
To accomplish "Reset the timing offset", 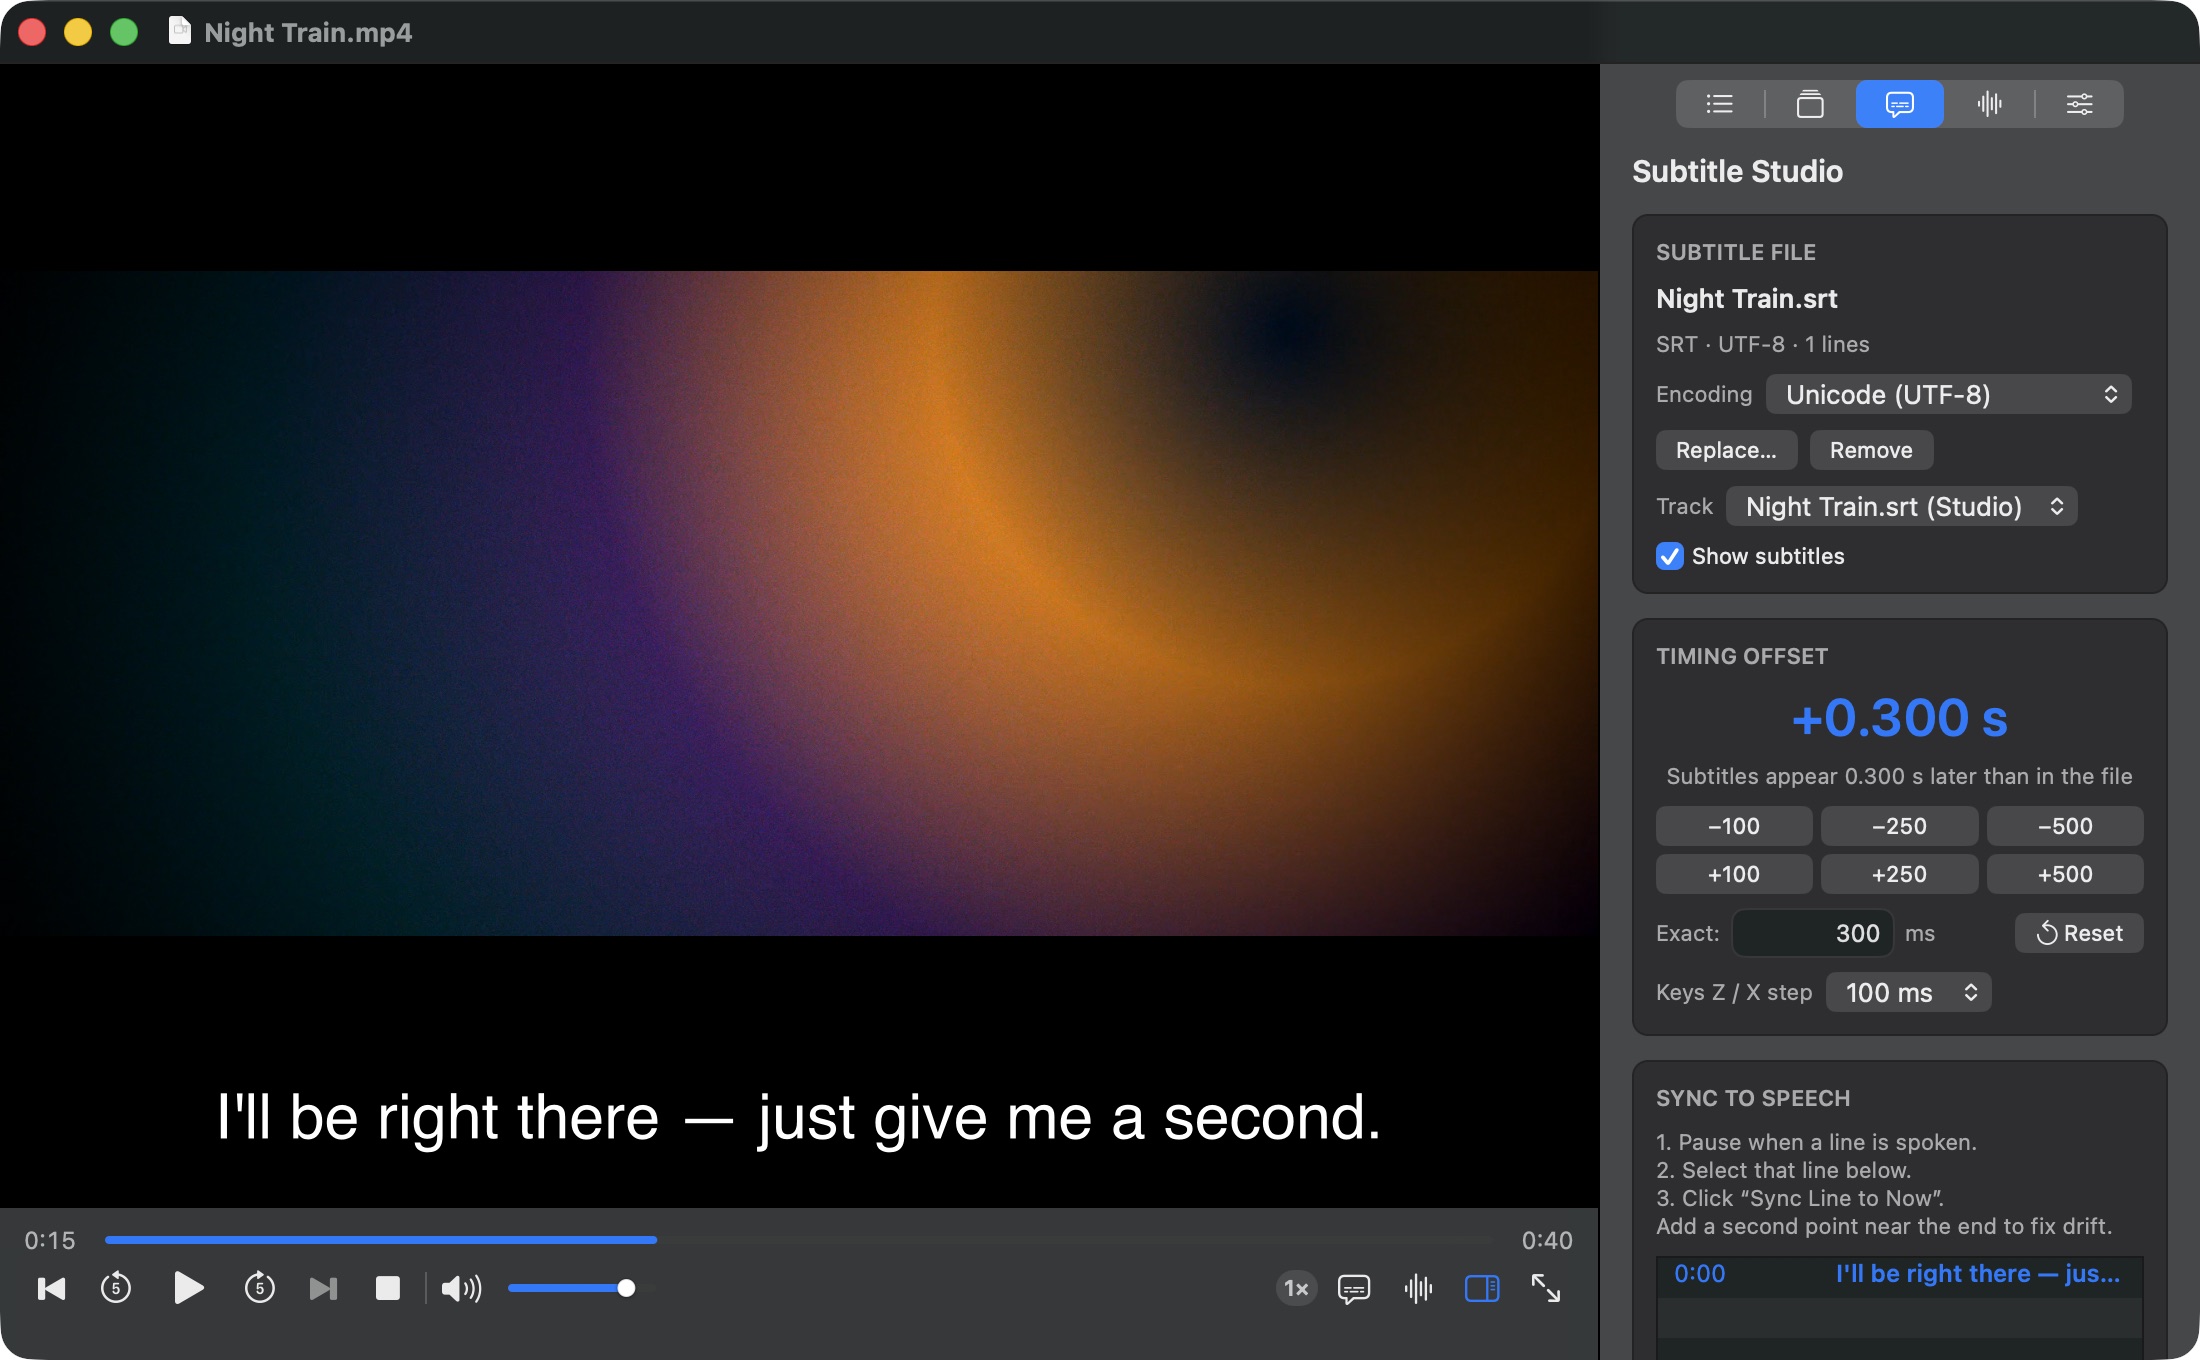I will (x=2079, y=933).
